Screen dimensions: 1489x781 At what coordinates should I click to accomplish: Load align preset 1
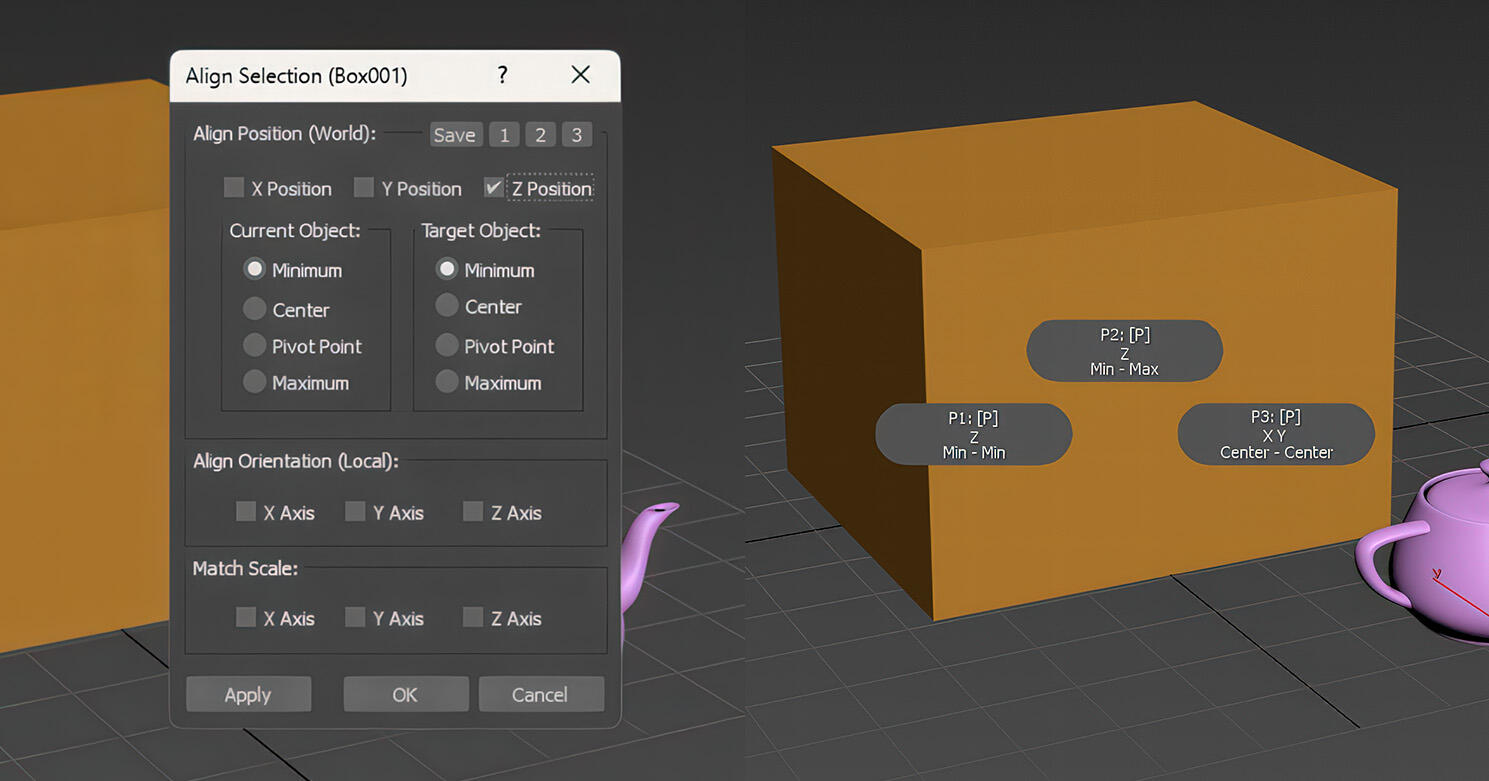(x=504, y=135)
